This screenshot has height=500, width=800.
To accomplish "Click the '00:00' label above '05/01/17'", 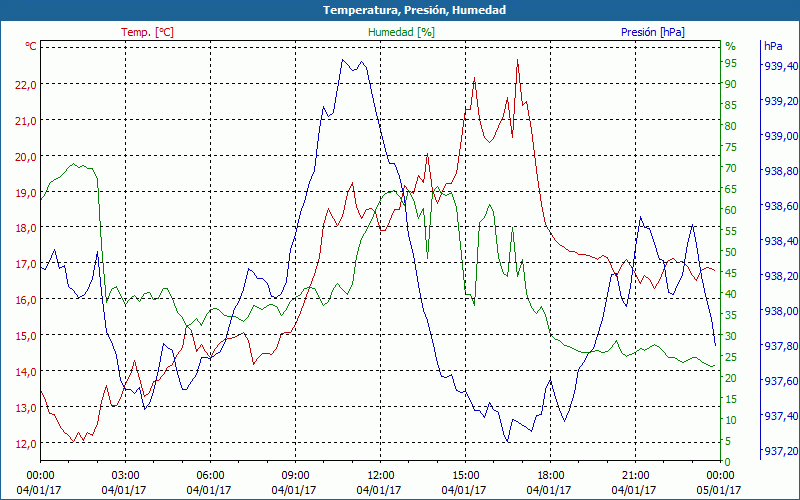I will pyautogui.click(x=720, y=475).
